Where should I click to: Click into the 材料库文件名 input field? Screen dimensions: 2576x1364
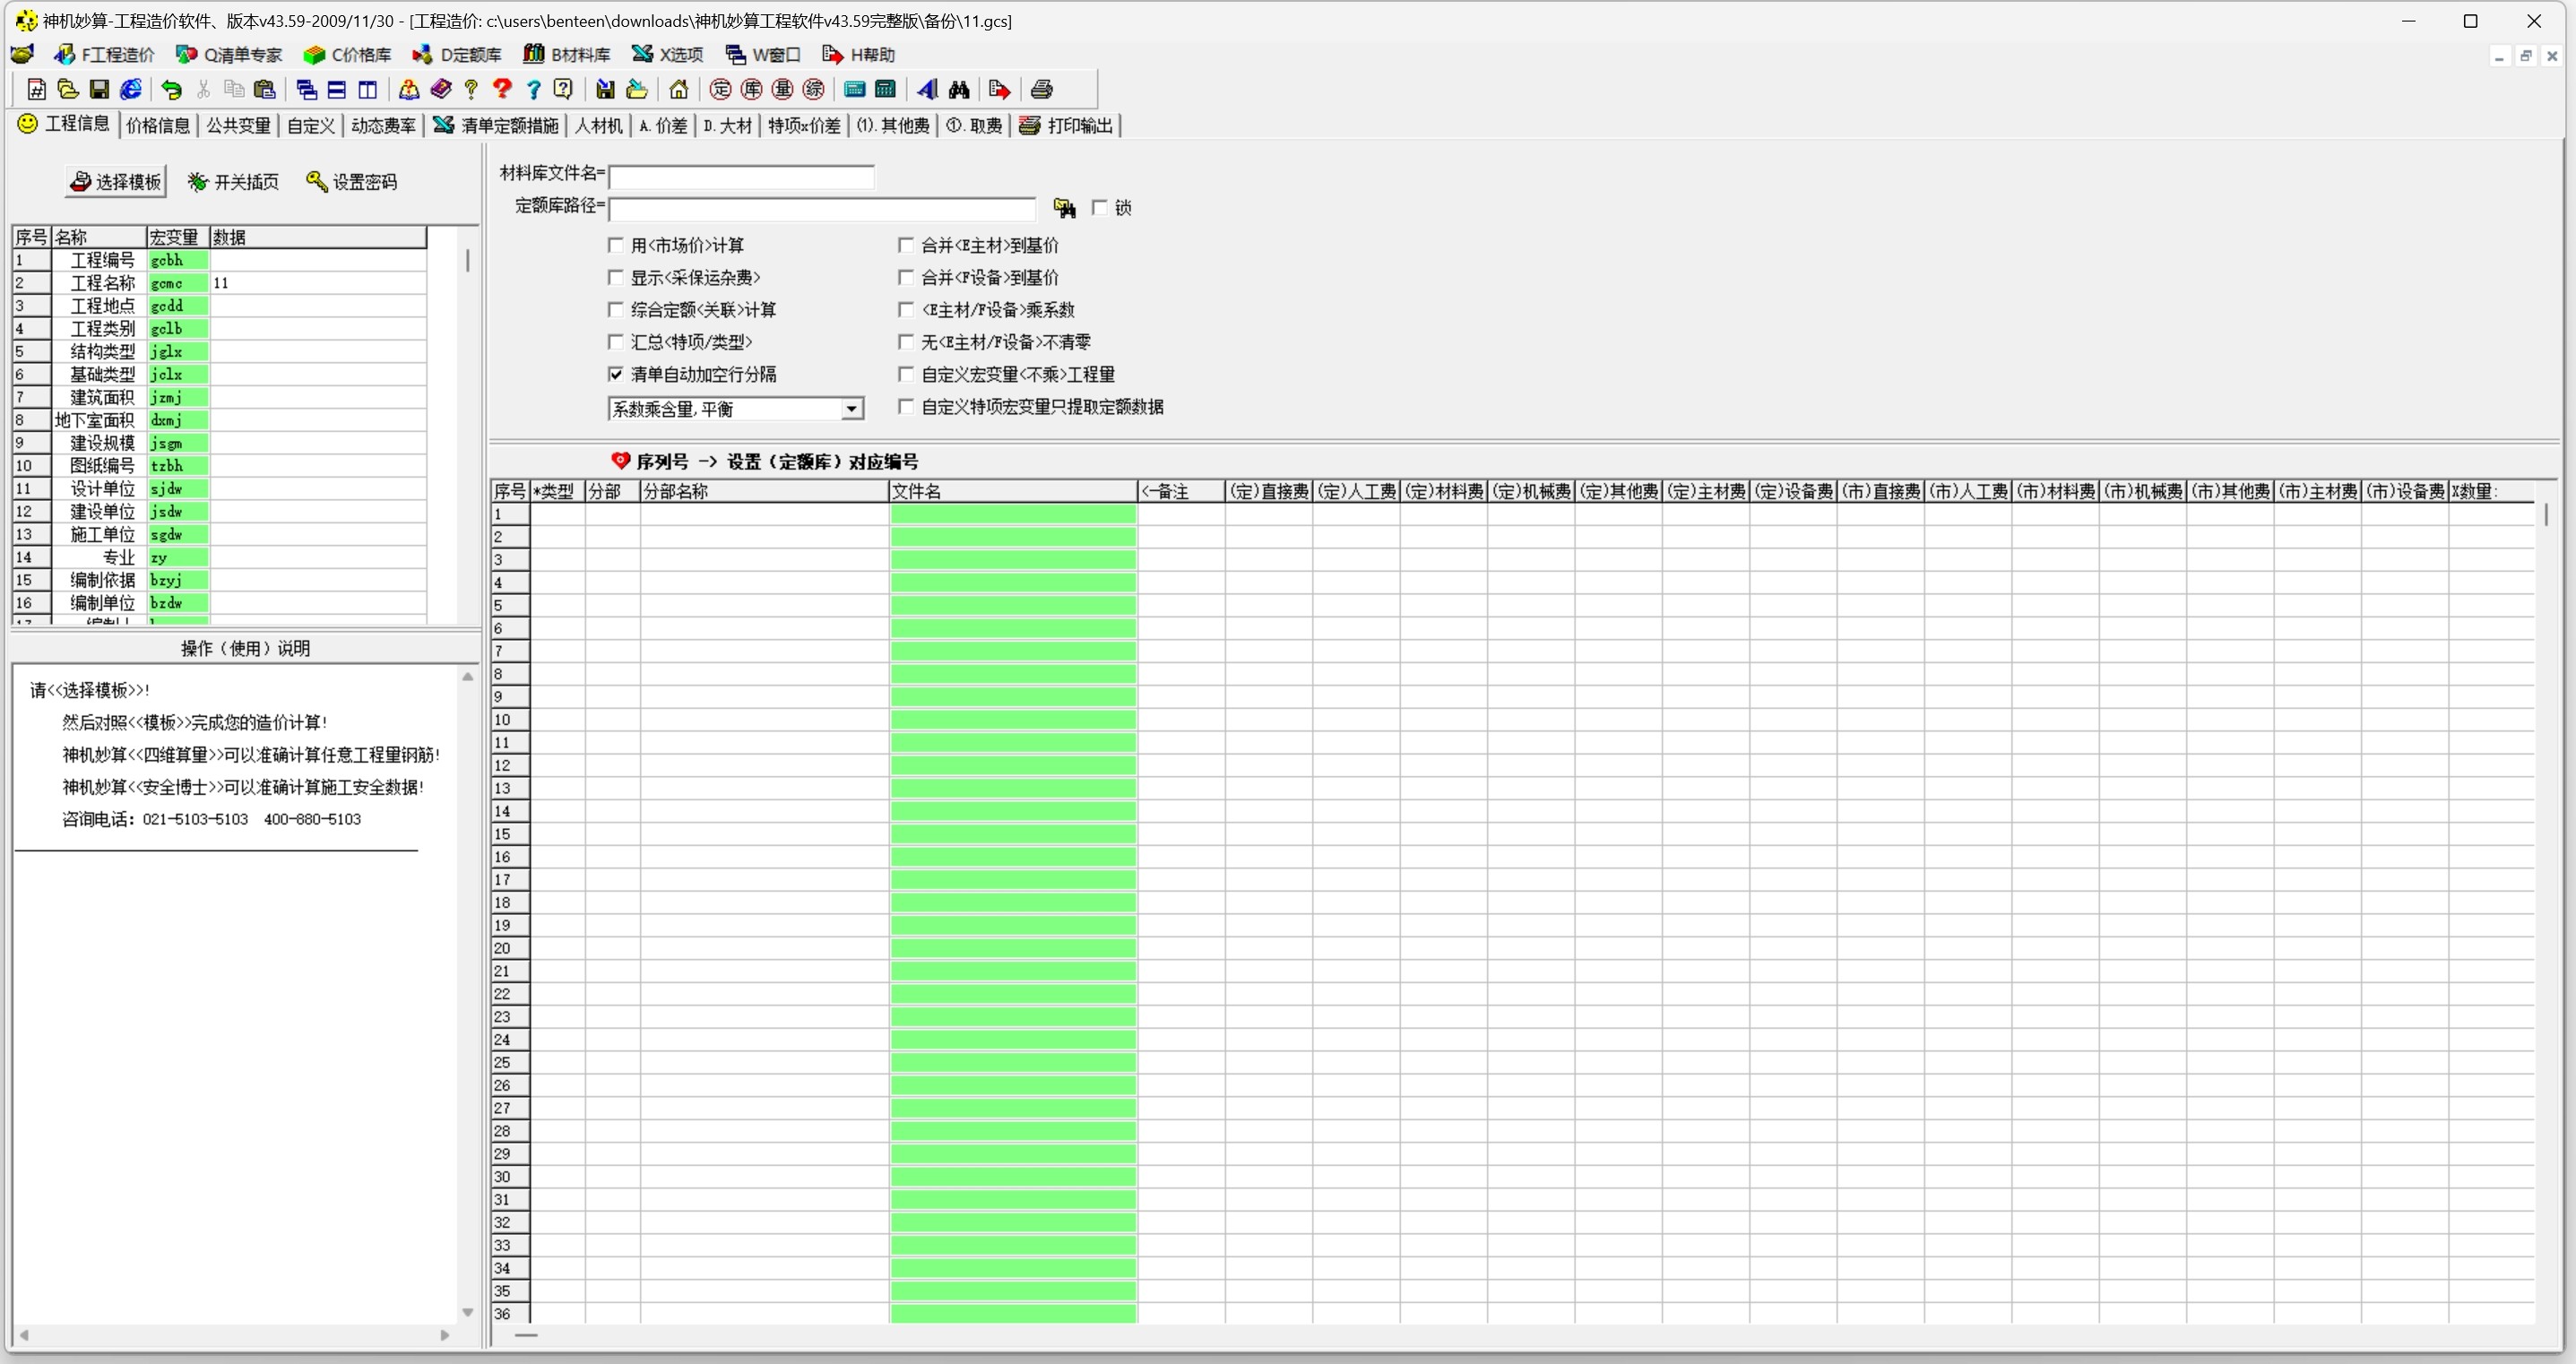[742, 177]
